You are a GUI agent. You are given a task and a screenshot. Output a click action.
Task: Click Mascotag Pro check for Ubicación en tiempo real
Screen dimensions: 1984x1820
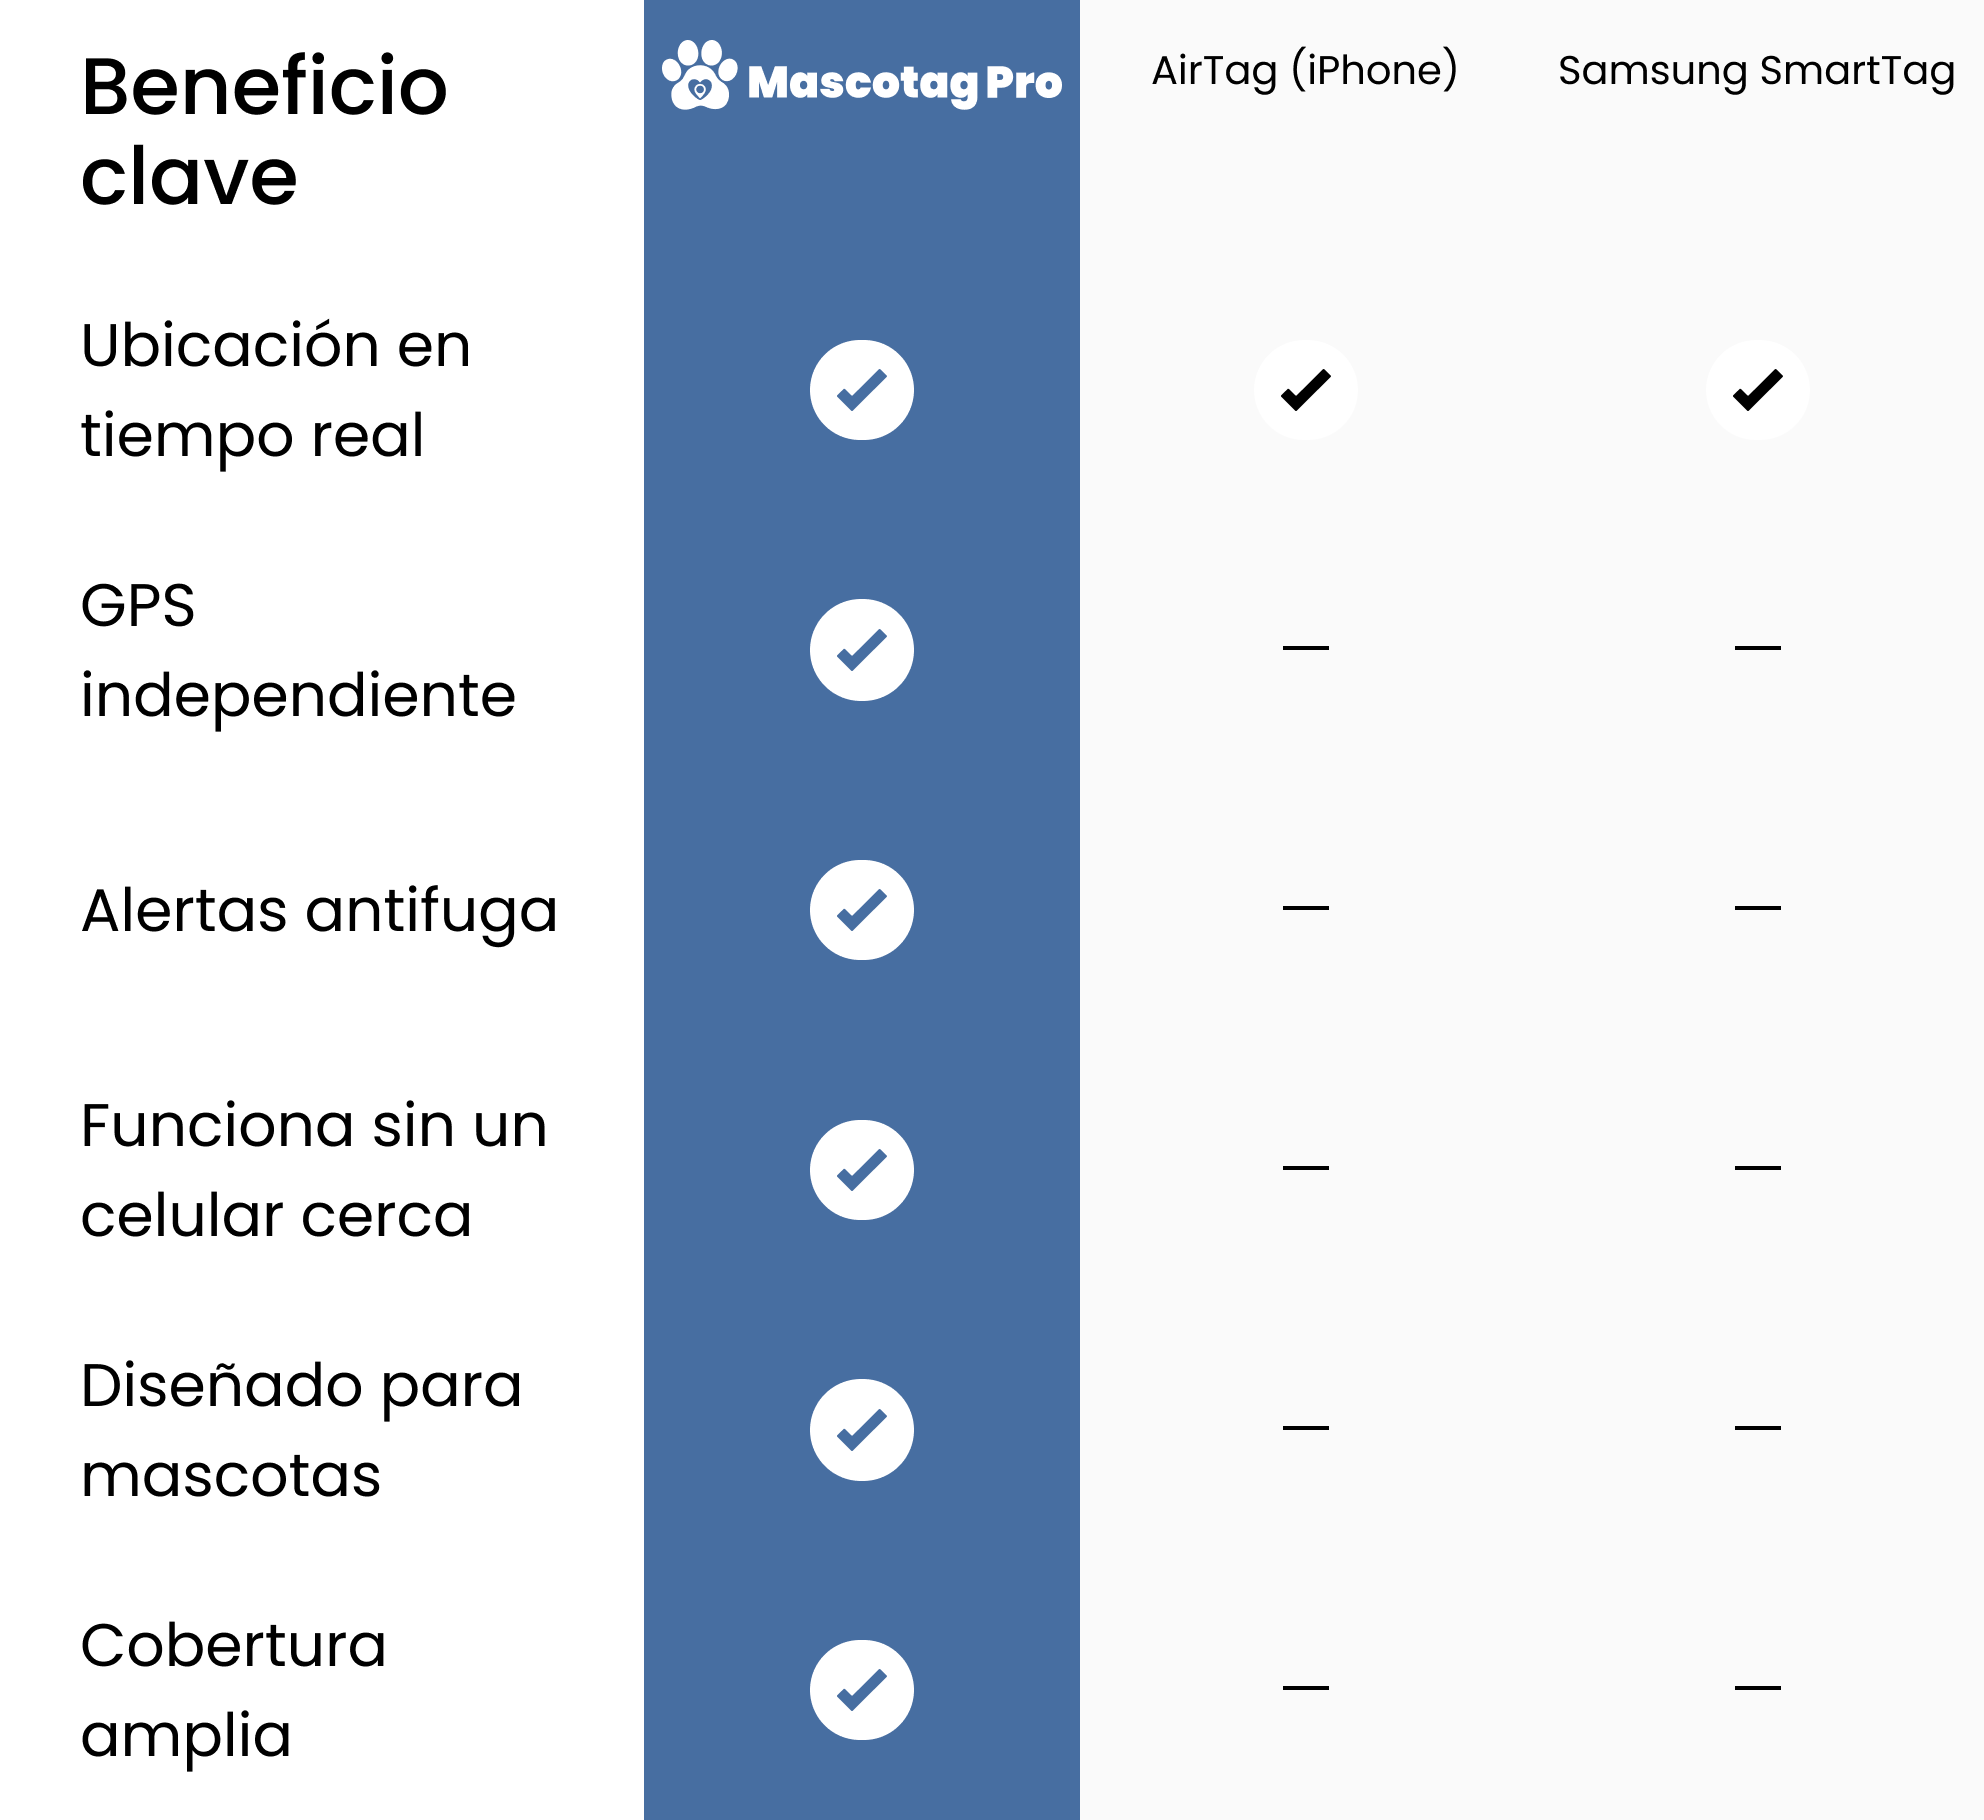861,390
